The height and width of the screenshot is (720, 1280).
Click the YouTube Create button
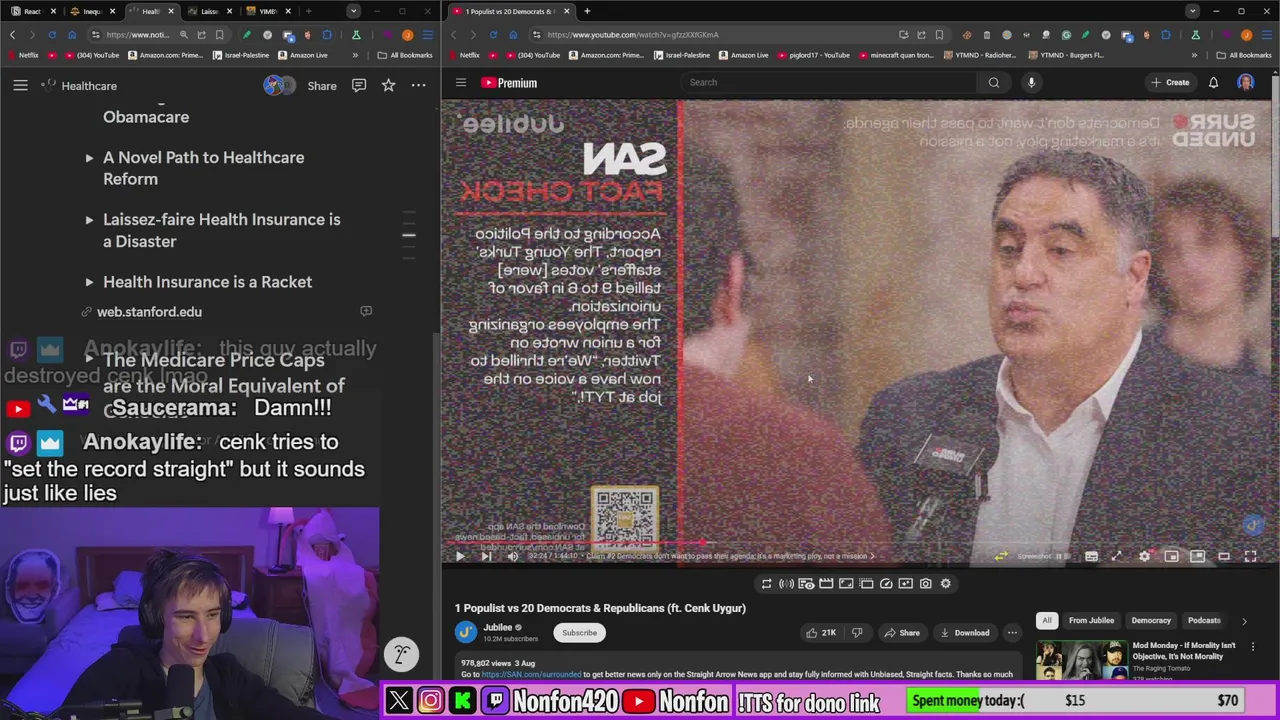click(x=1170, y=82)
